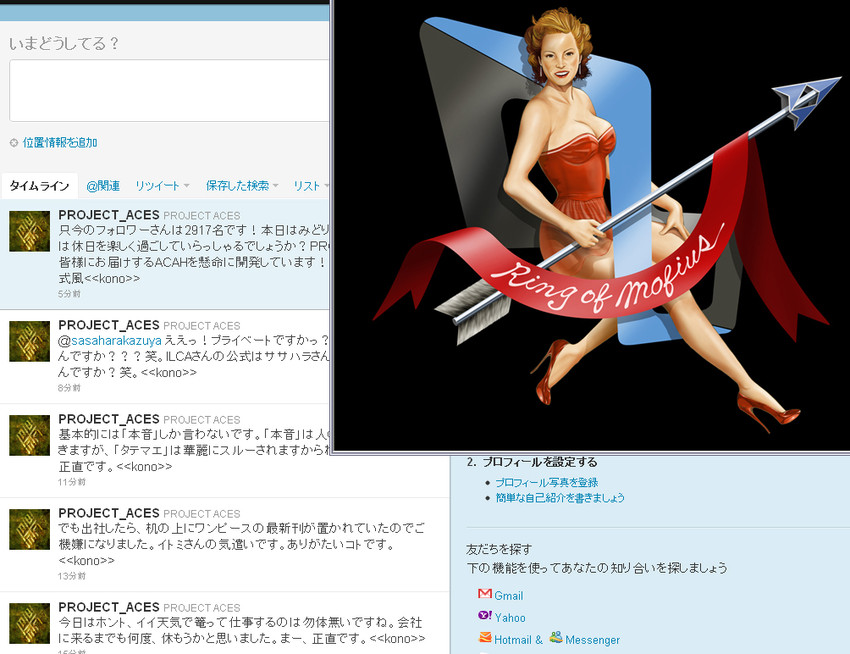Screen dimensions: 850x654
Task: Open the Yahoo link
Action: pyautogui.click(x=510, y=618)
